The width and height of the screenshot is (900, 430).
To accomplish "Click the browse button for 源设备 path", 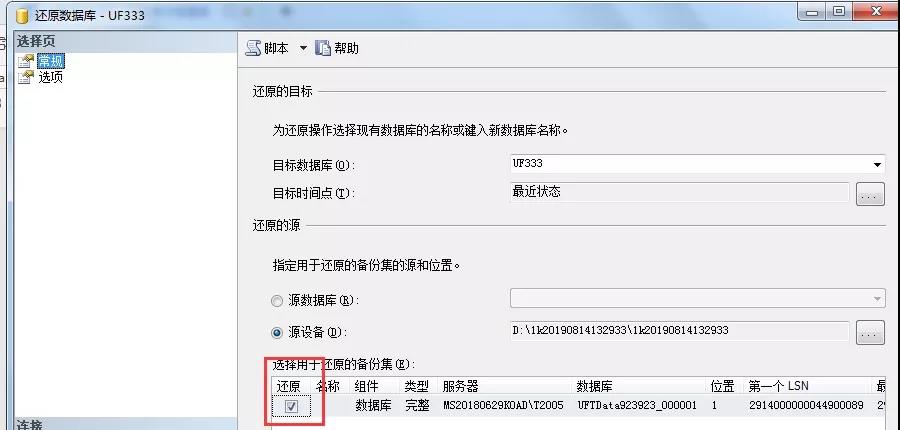I will tap(870, 333).
